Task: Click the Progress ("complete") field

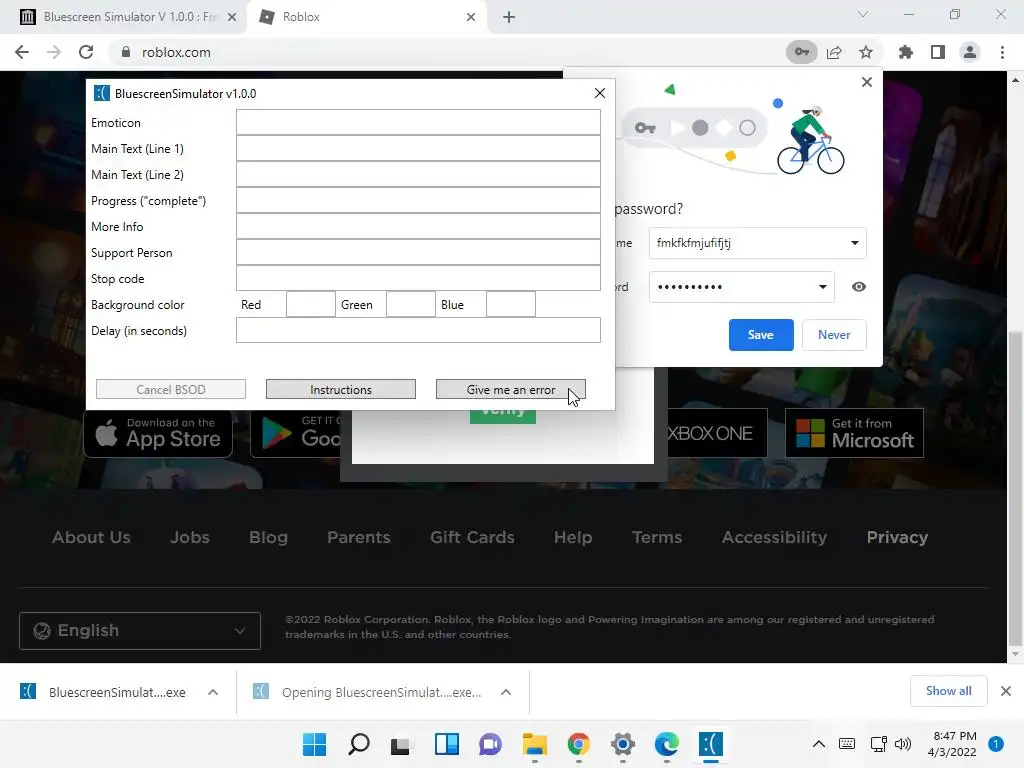Action: coord(418,200)
